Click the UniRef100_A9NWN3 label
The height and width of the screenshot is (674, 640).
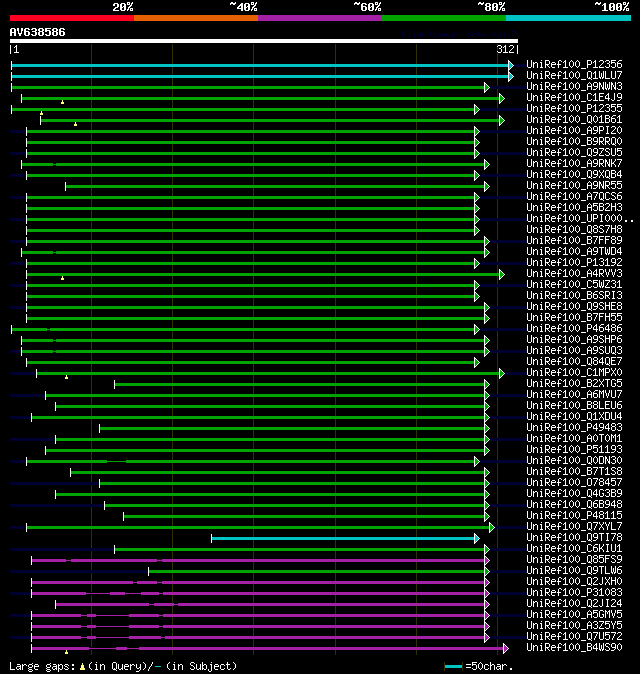[x=574, y=86]
